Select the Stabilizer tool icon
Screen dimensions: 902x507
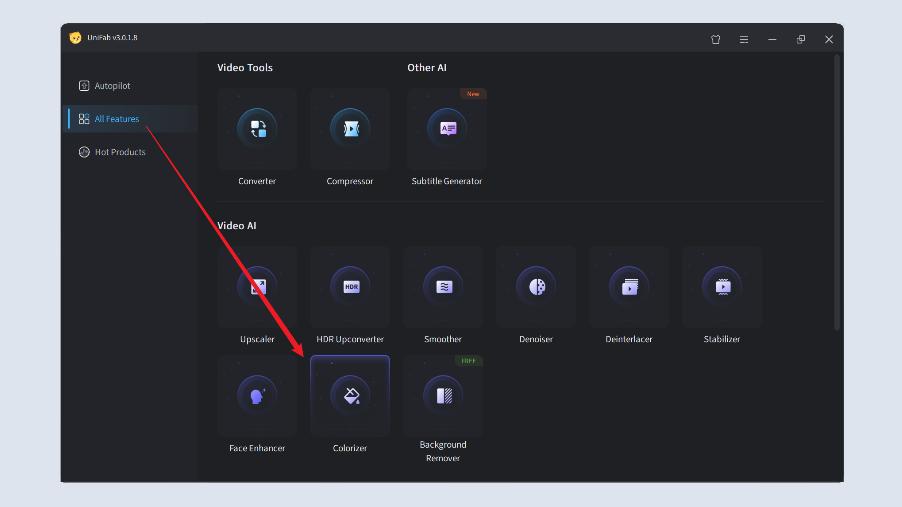click(x=722, y=287)
